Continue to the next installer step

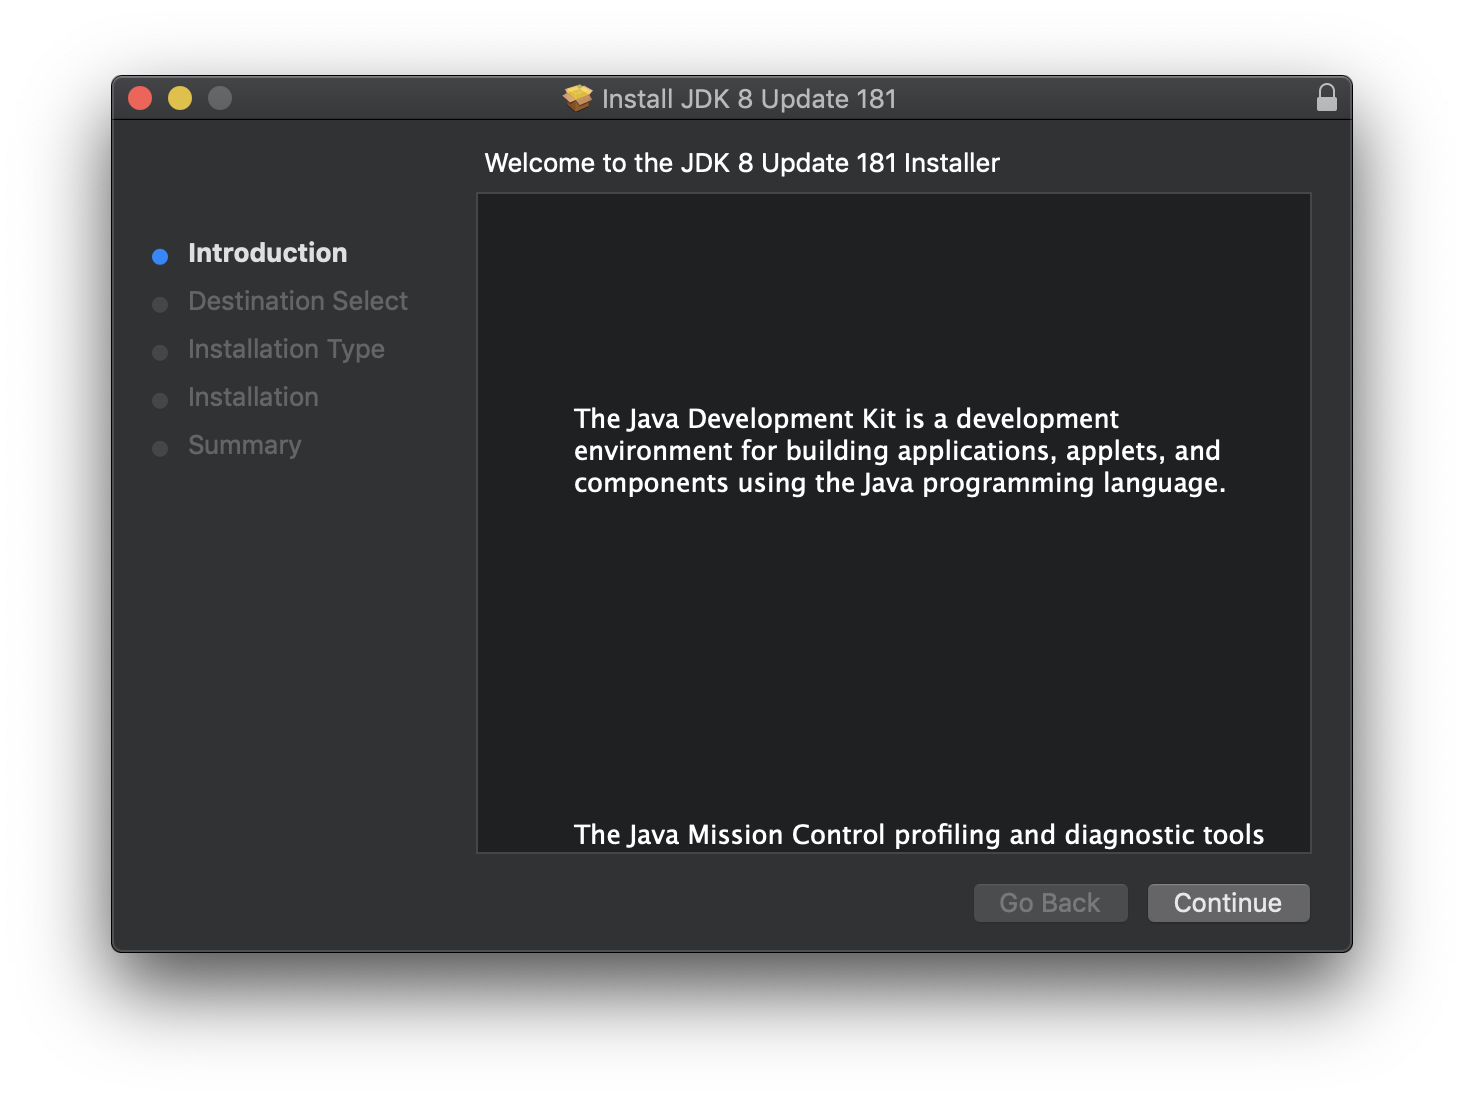[1228, 903]
